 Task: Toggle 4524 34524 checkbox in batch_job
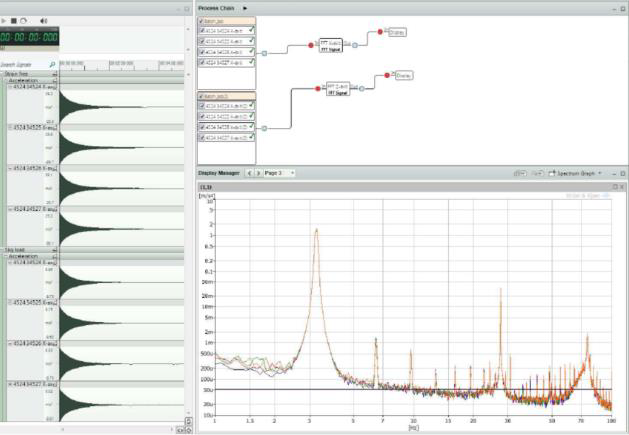coord(203,30)
